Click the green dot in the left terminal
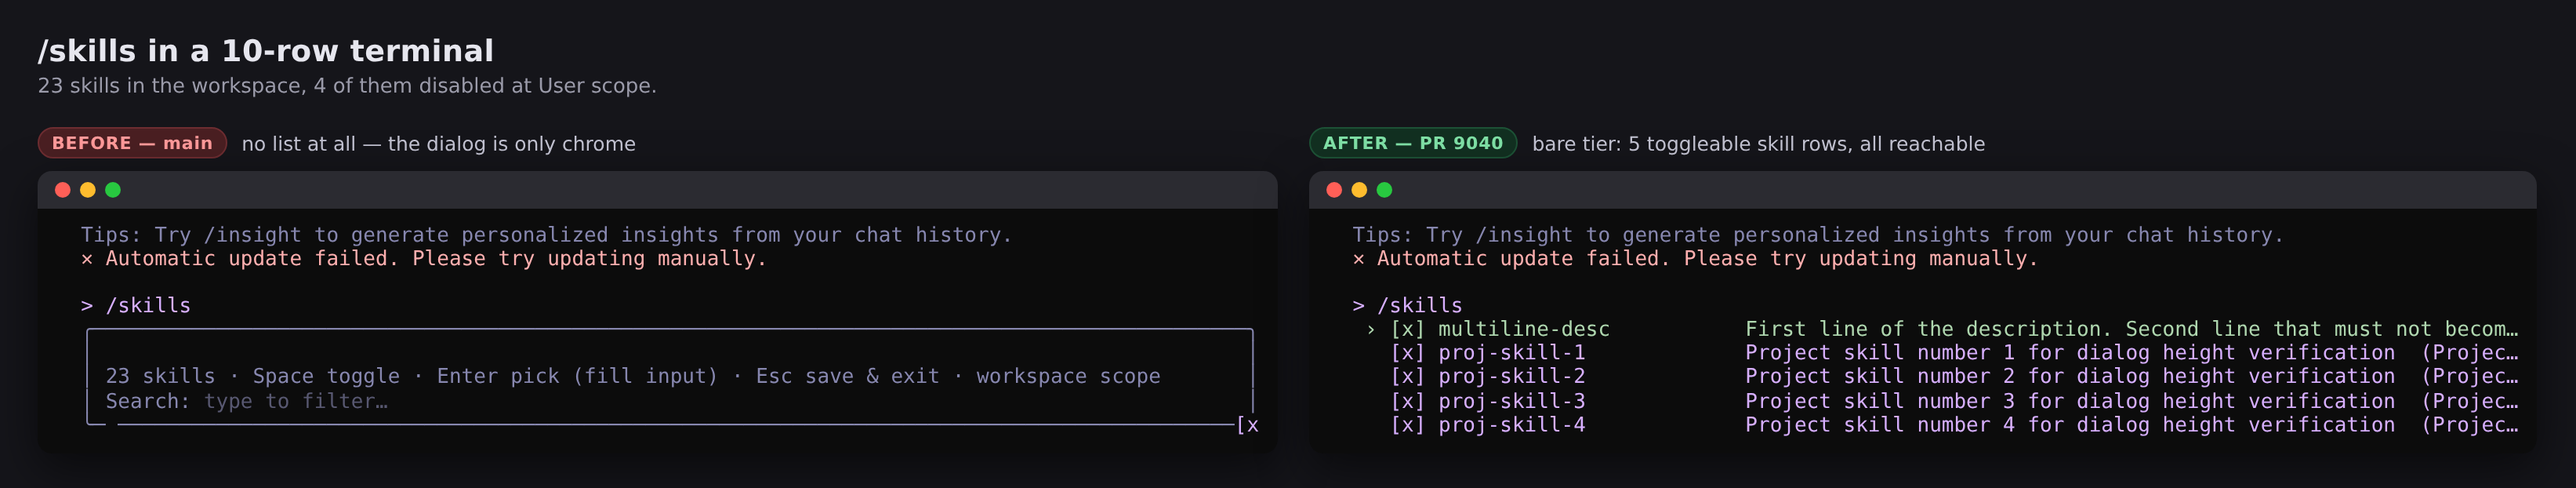The height and width of the screenshot is (488, 2576). 113,190
